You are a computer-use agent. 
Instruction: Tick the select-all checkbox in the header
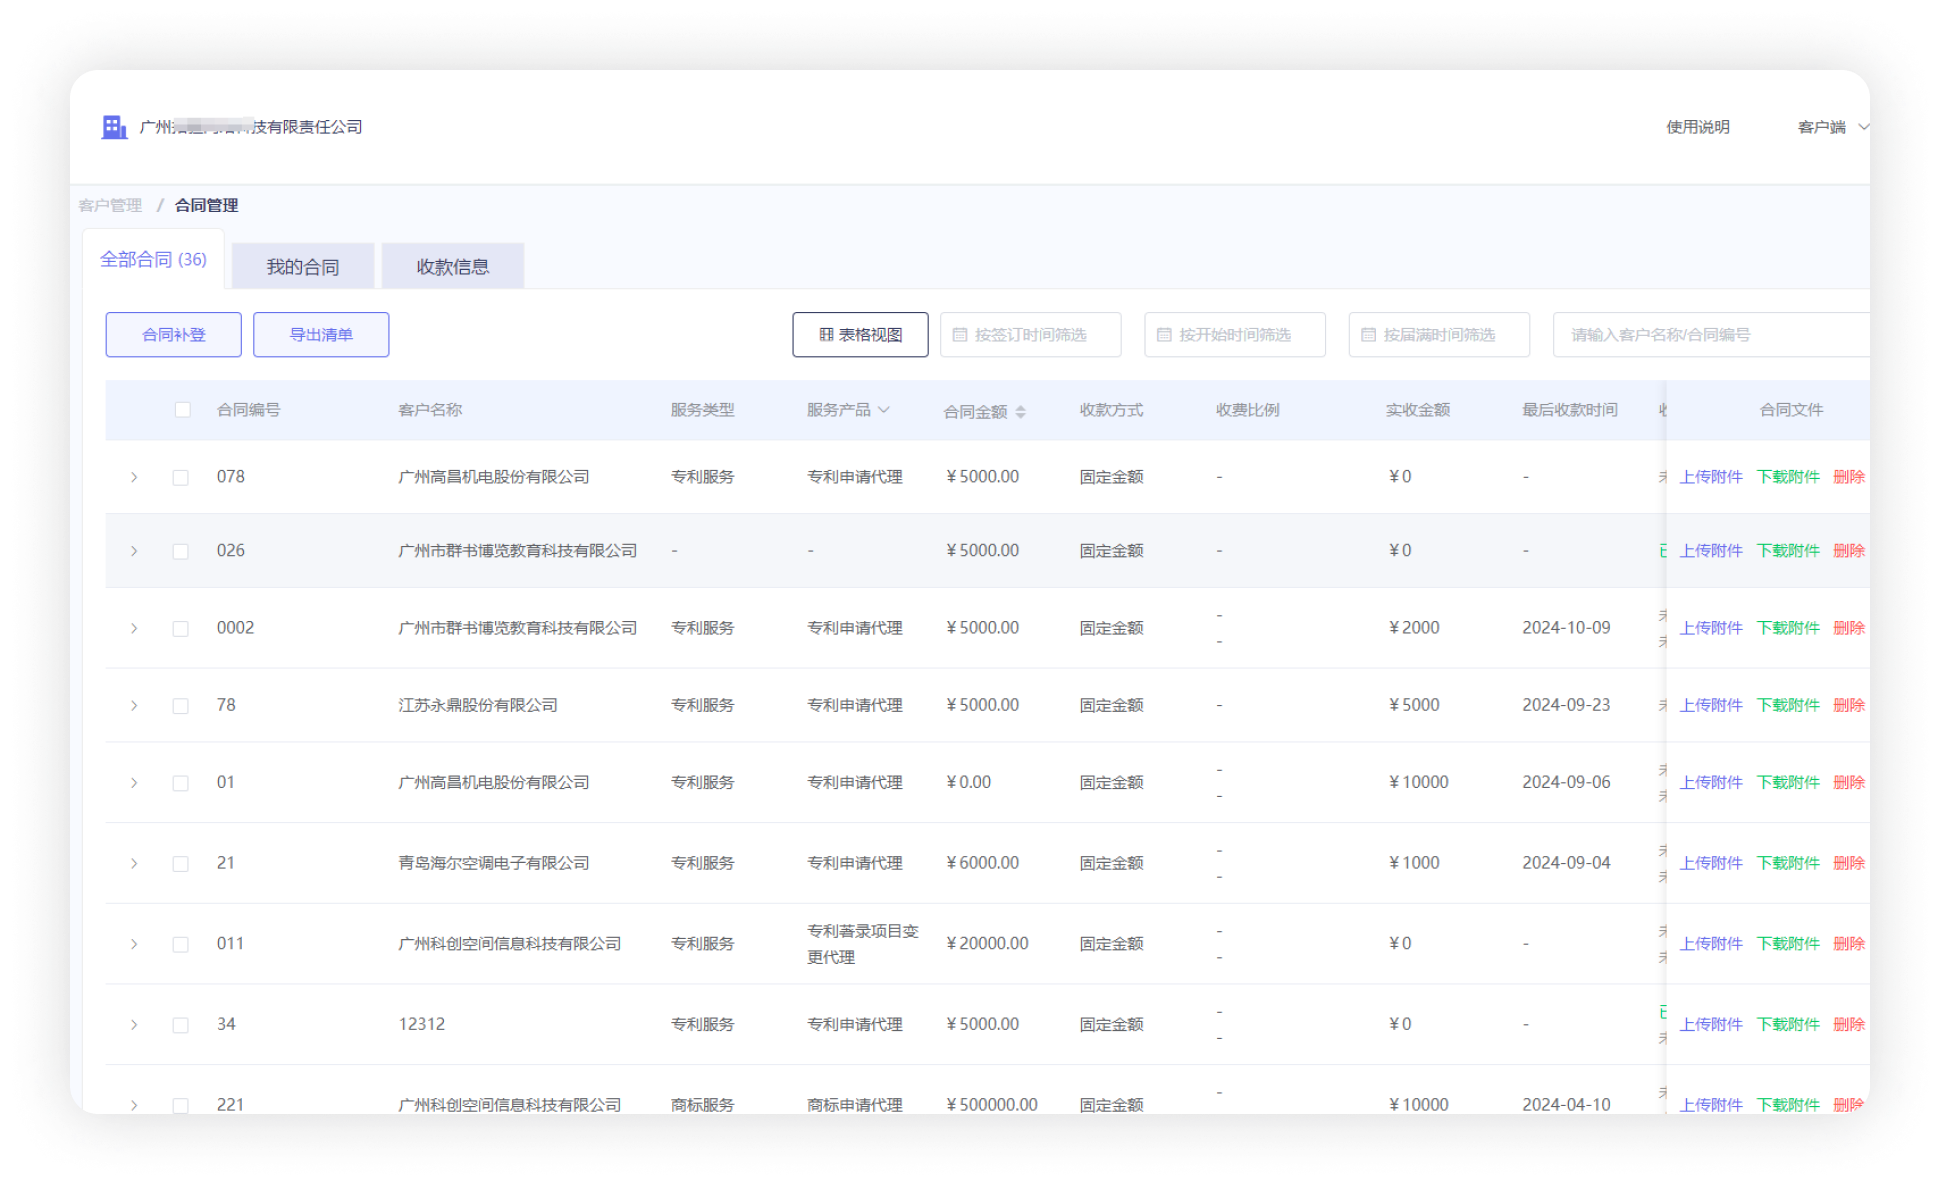tap(182, 410)
